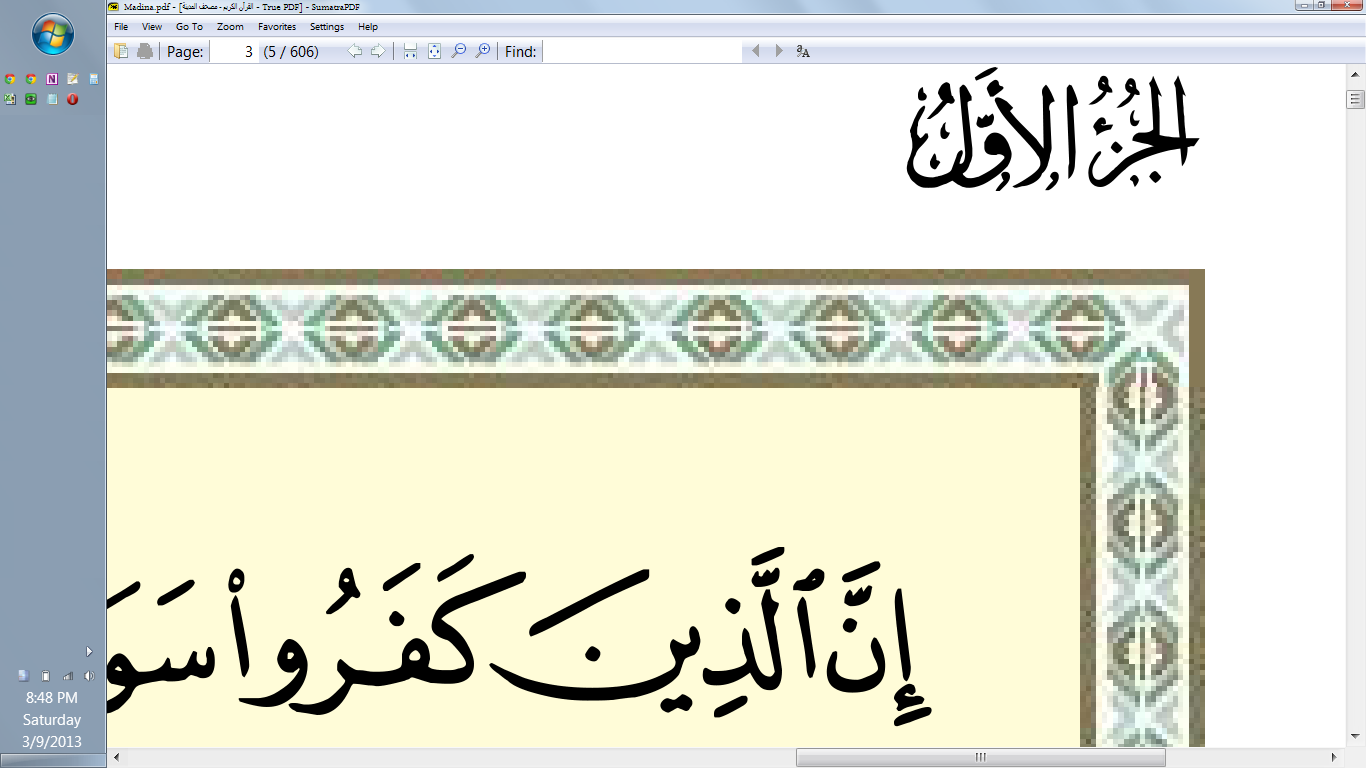
Task: Click the Print toolbar icon
Action: (x=144, y=51)
